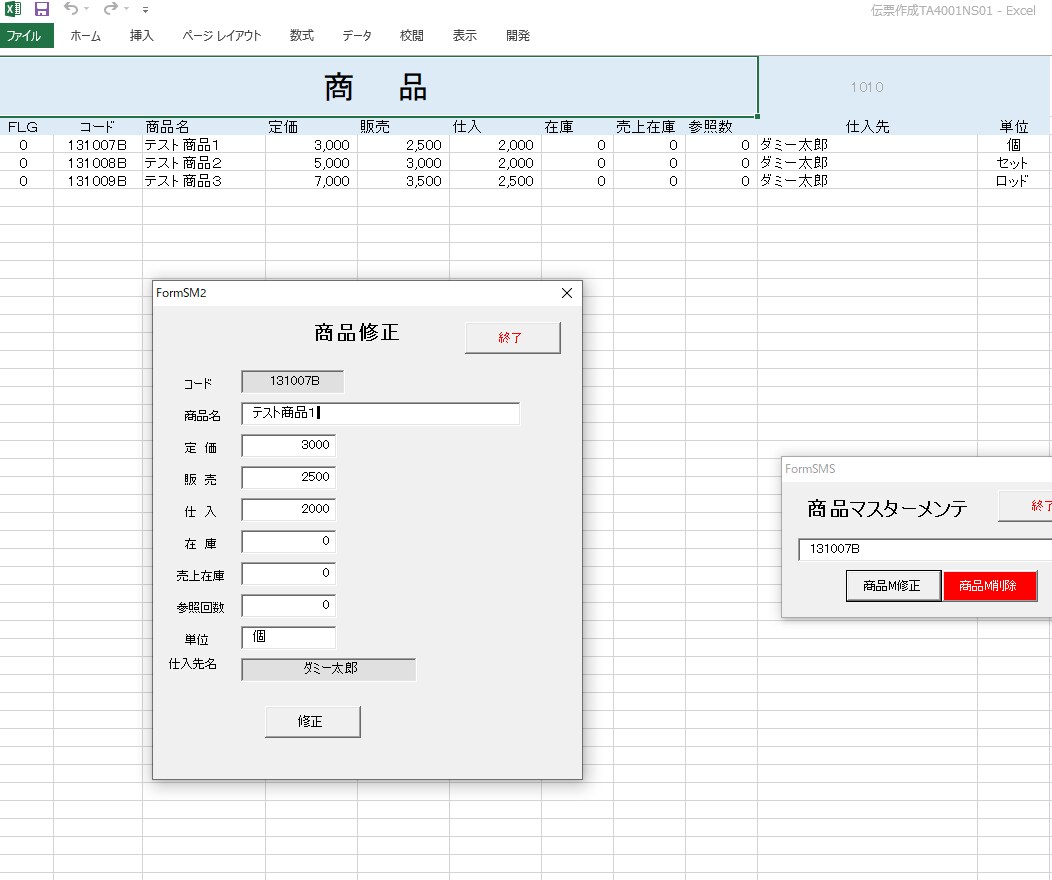The width and height of the screenshot is (1052, 880).
Task: Select the 定価 column header cell
Action: click(x=311, y=127)
